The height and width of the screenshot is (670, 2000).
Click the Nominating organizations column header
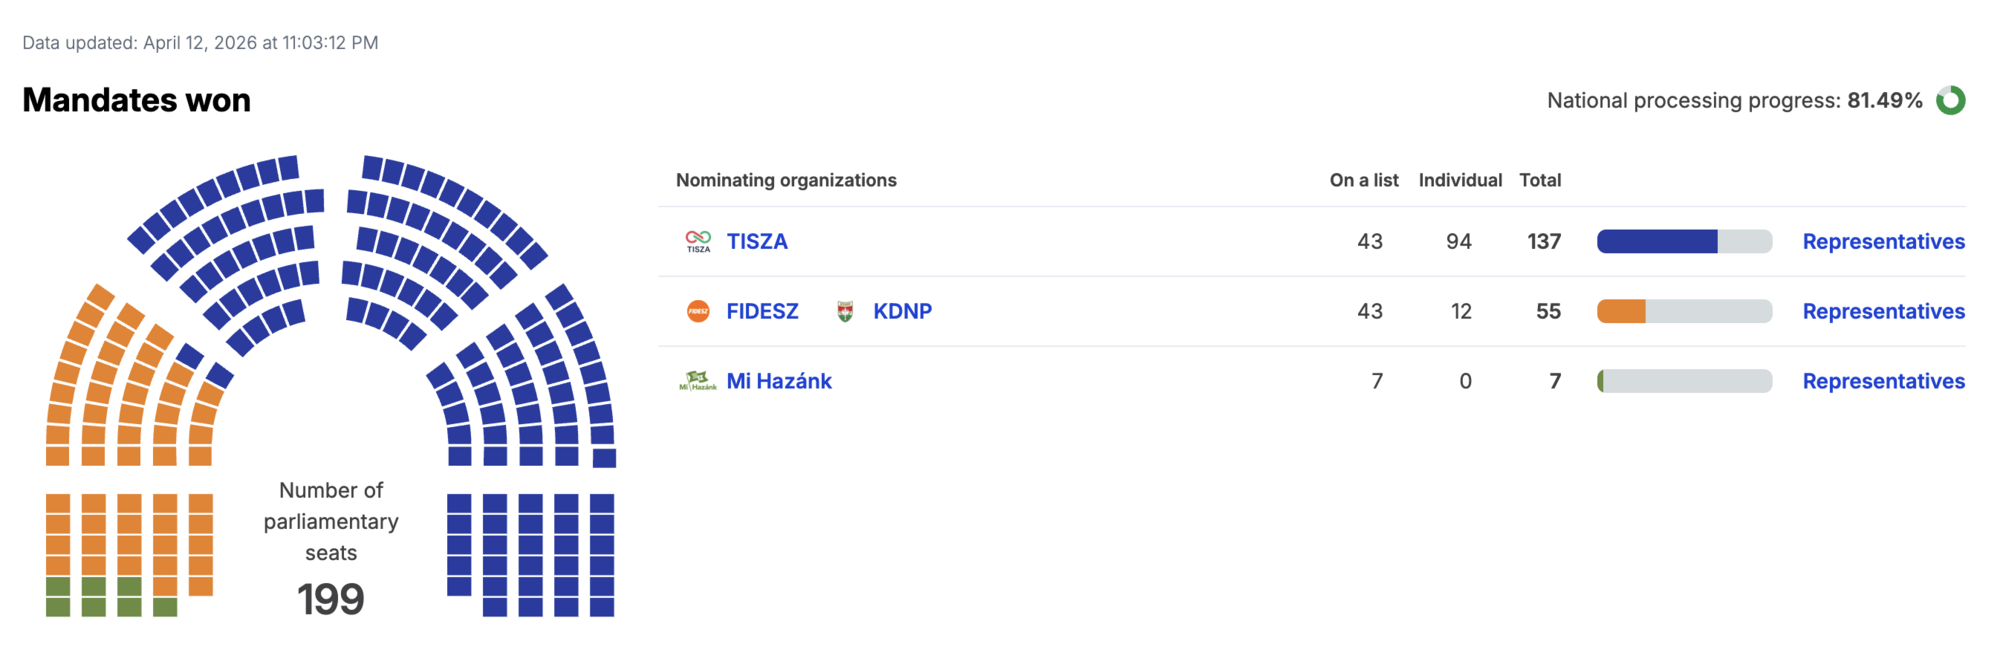(x=786, y=180)
